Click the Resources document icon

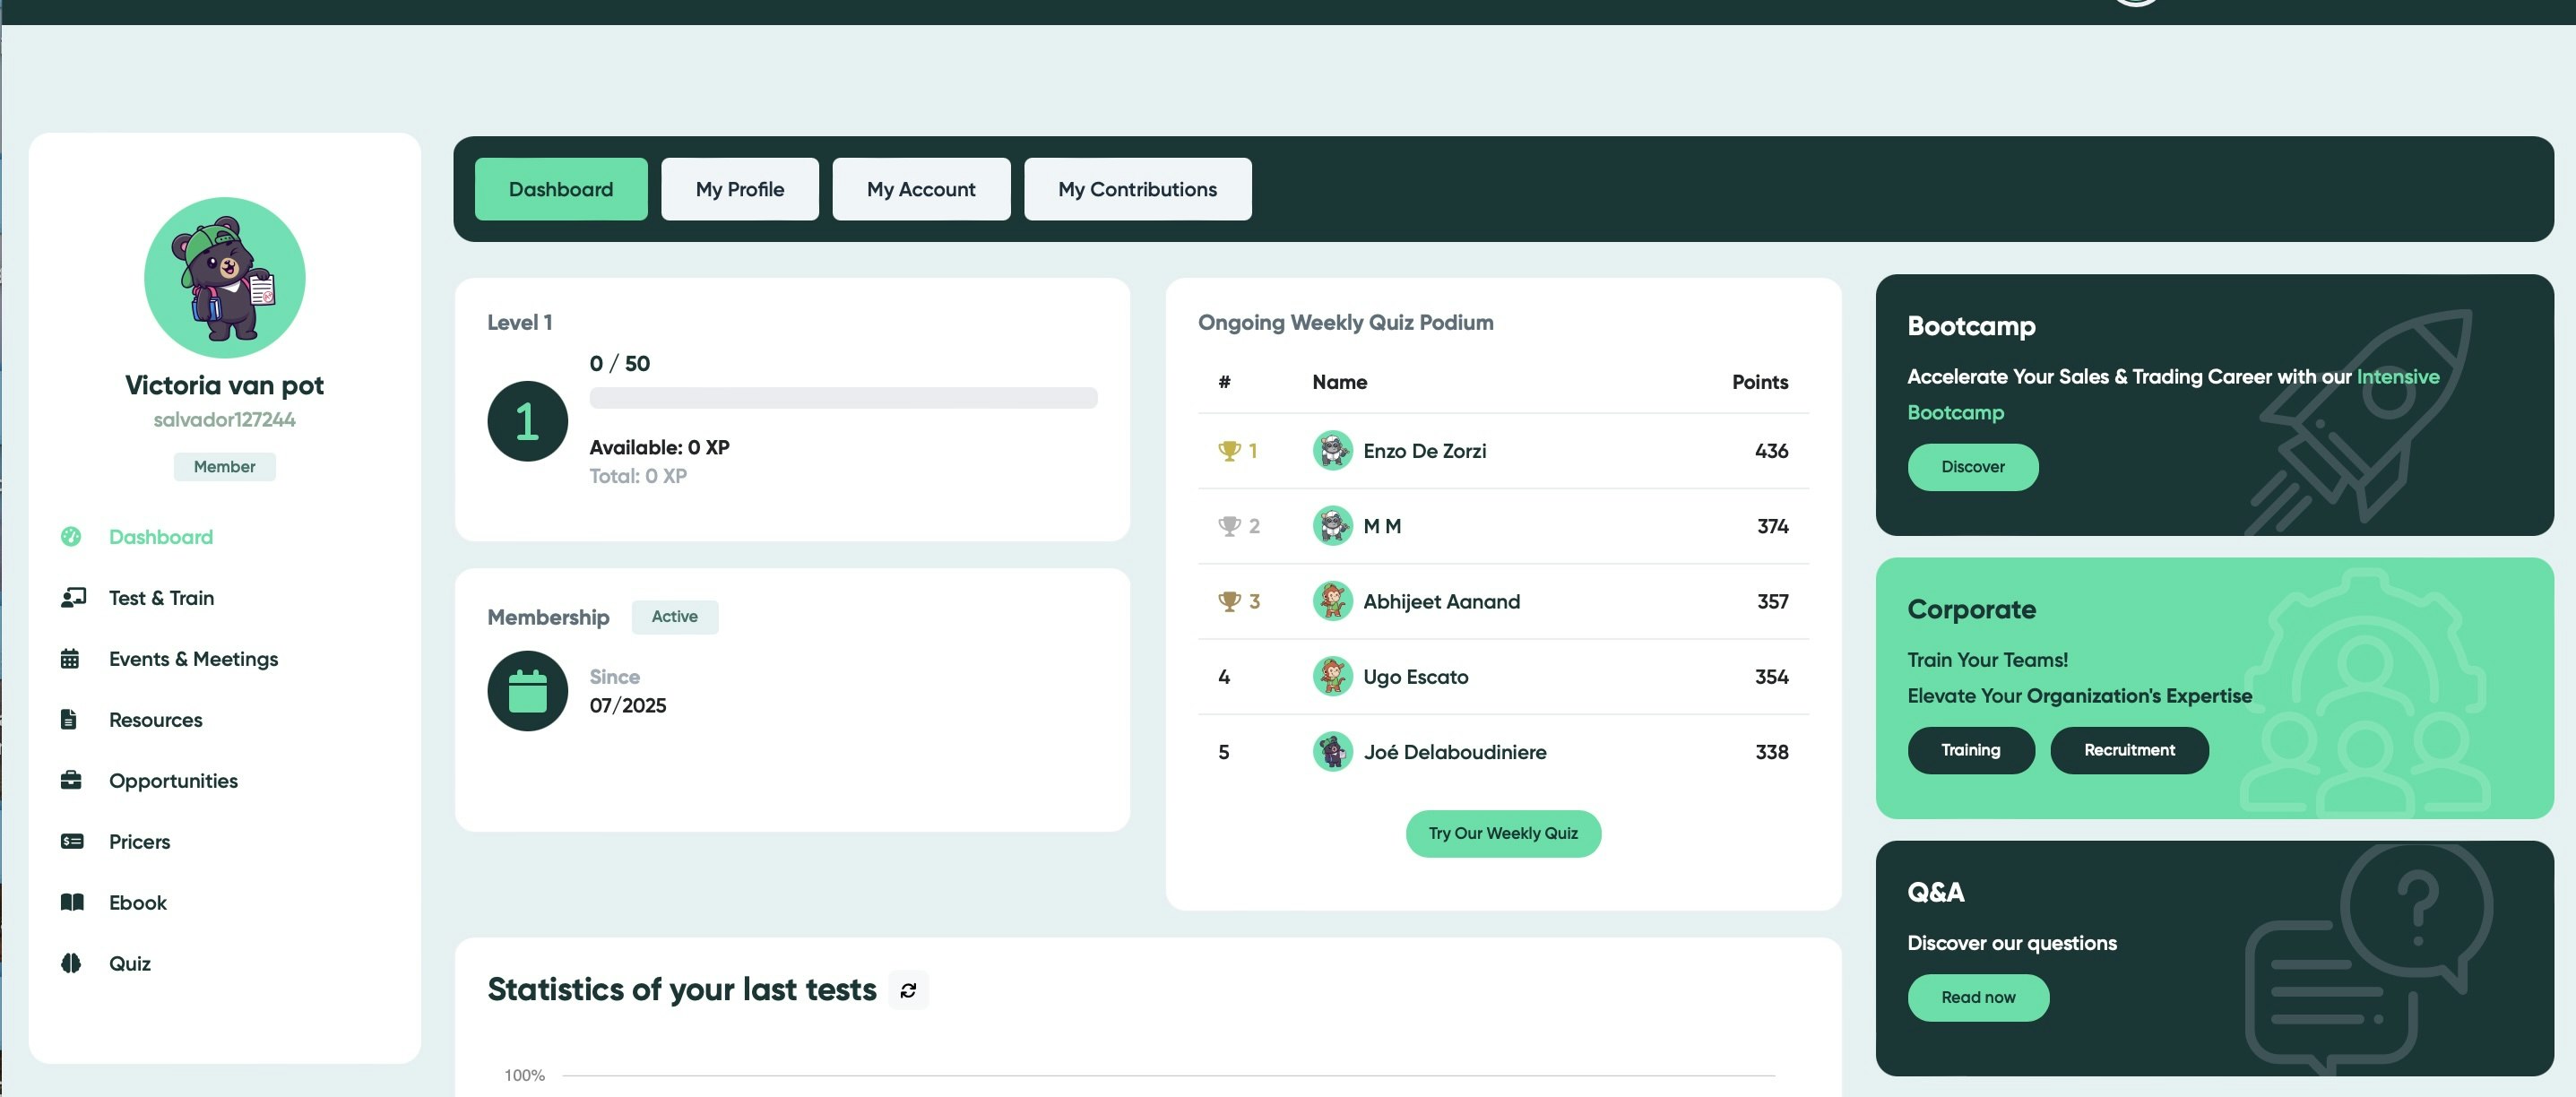click(x=69, y=720)
